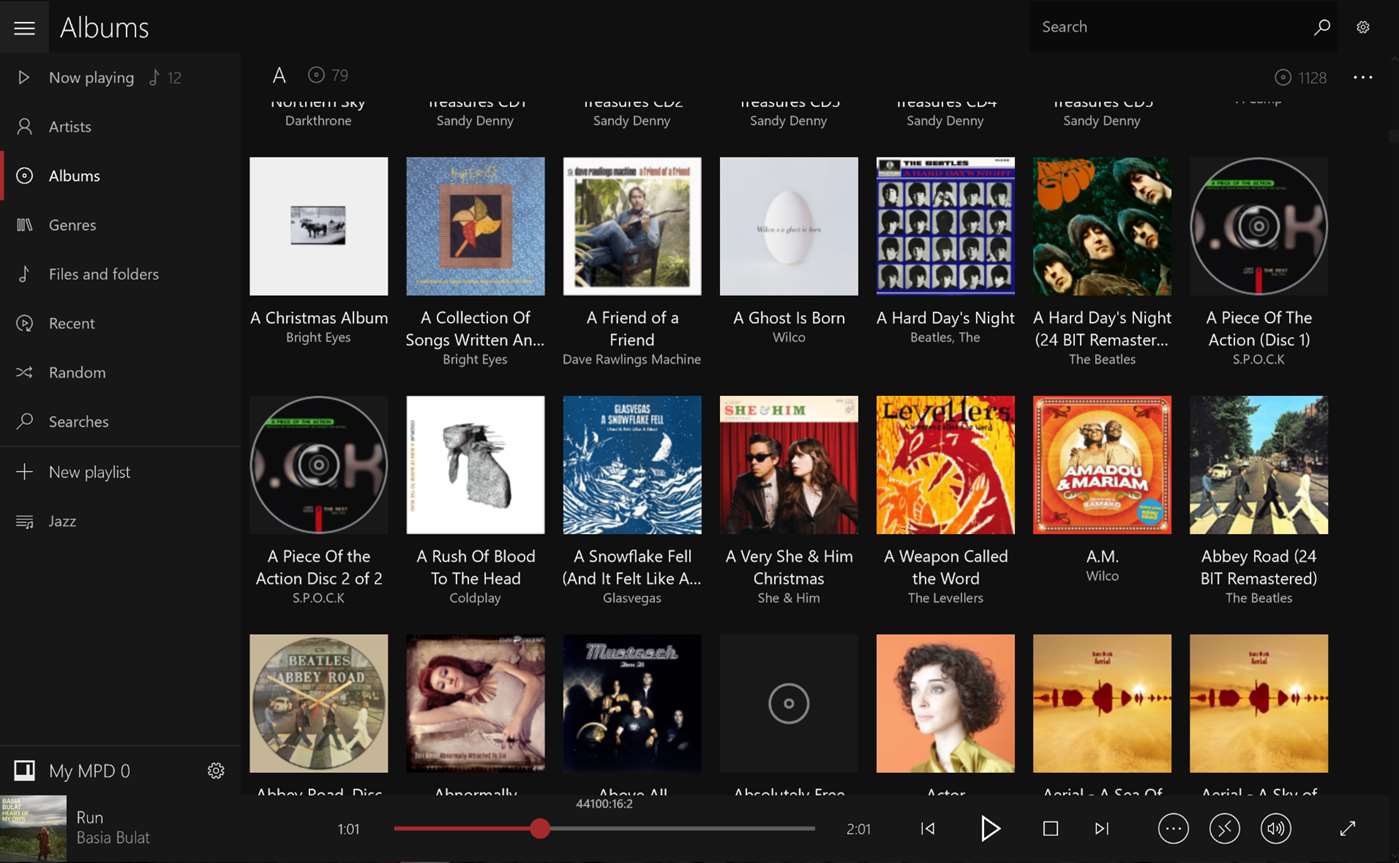Screen dimensions: 1399x863
Task: Open A Snowflake Fell album by Glasvegas
Action: (632, 465)
